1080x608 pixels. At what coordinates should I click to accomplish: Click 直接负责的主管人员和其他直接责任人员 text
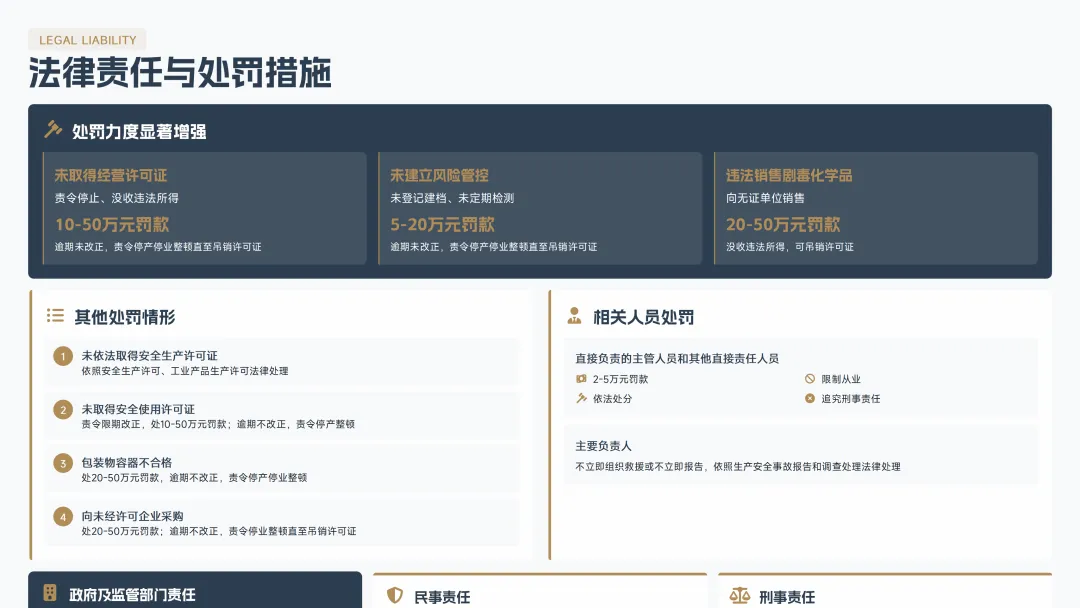coord(677,358)
